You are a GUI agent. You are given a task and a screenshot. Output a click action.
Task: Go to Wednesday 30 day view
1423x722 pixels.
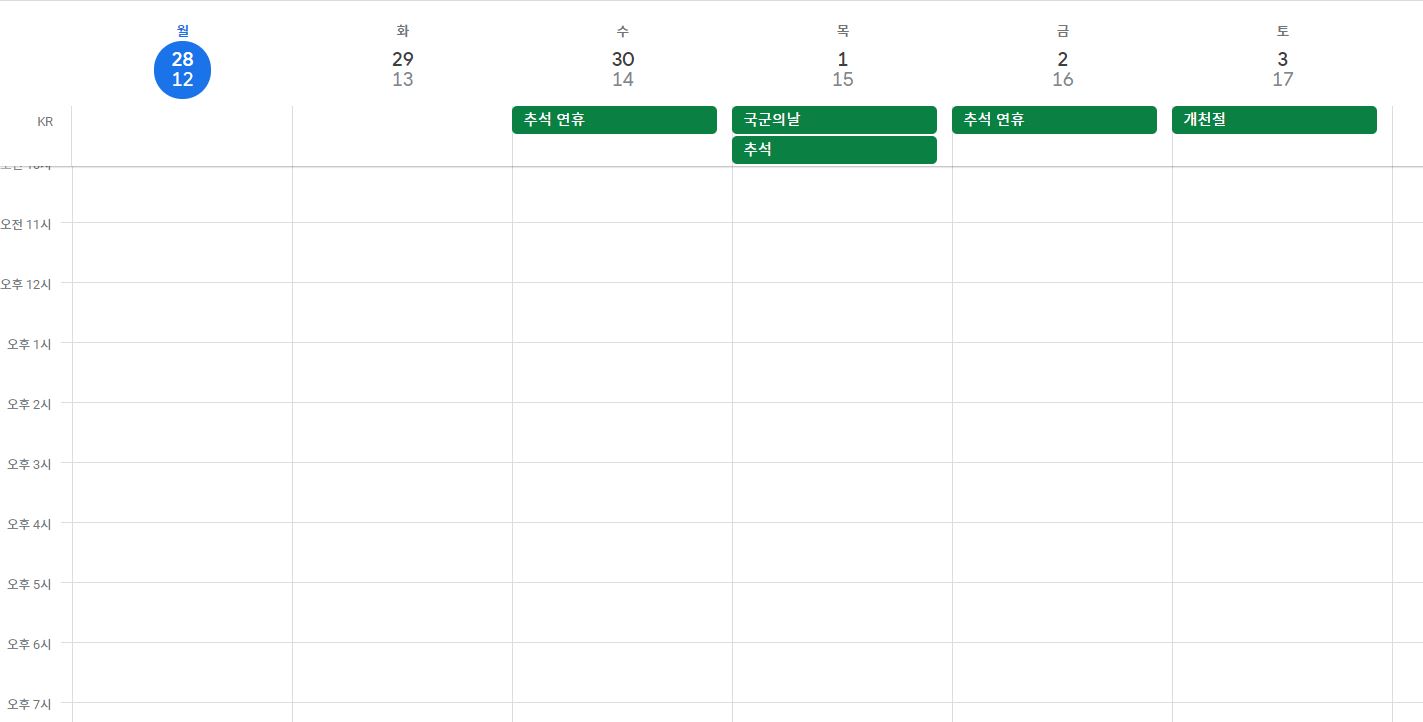pos(622,70)
